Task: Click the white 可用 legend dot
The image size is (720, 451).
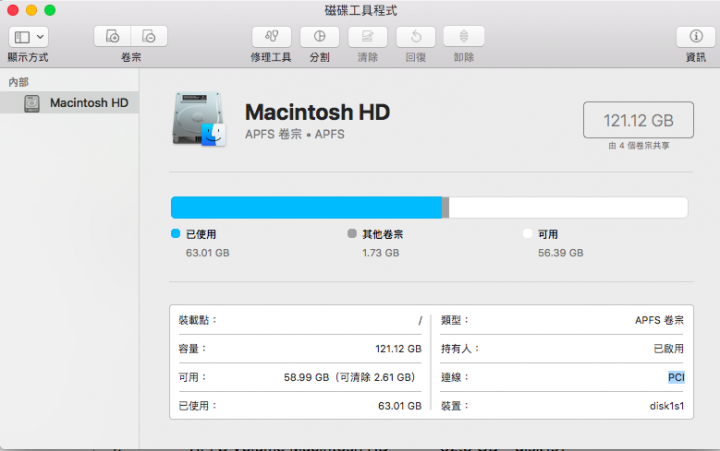Action: (528, 234)
